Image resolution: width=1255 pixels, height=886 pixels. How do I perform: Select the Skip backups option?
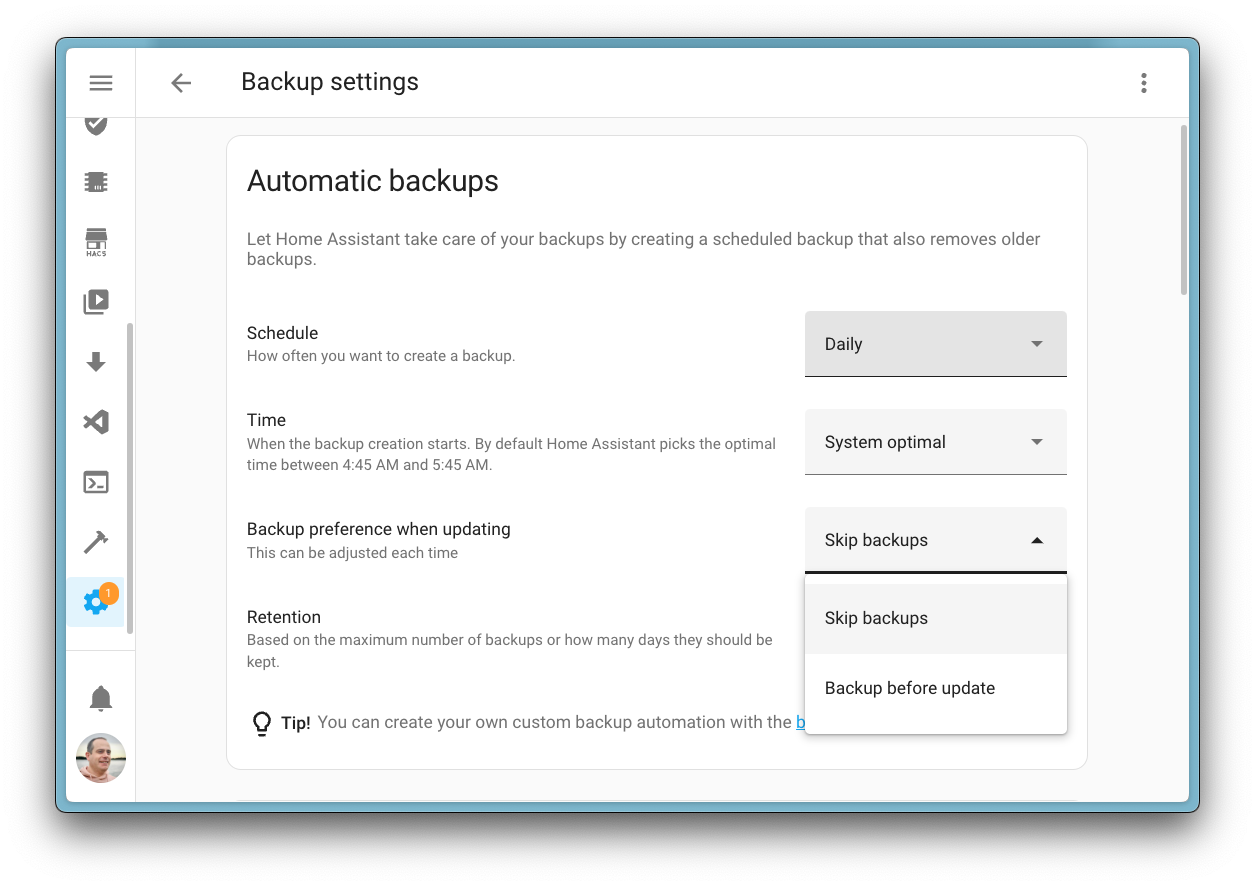point(876,618)
